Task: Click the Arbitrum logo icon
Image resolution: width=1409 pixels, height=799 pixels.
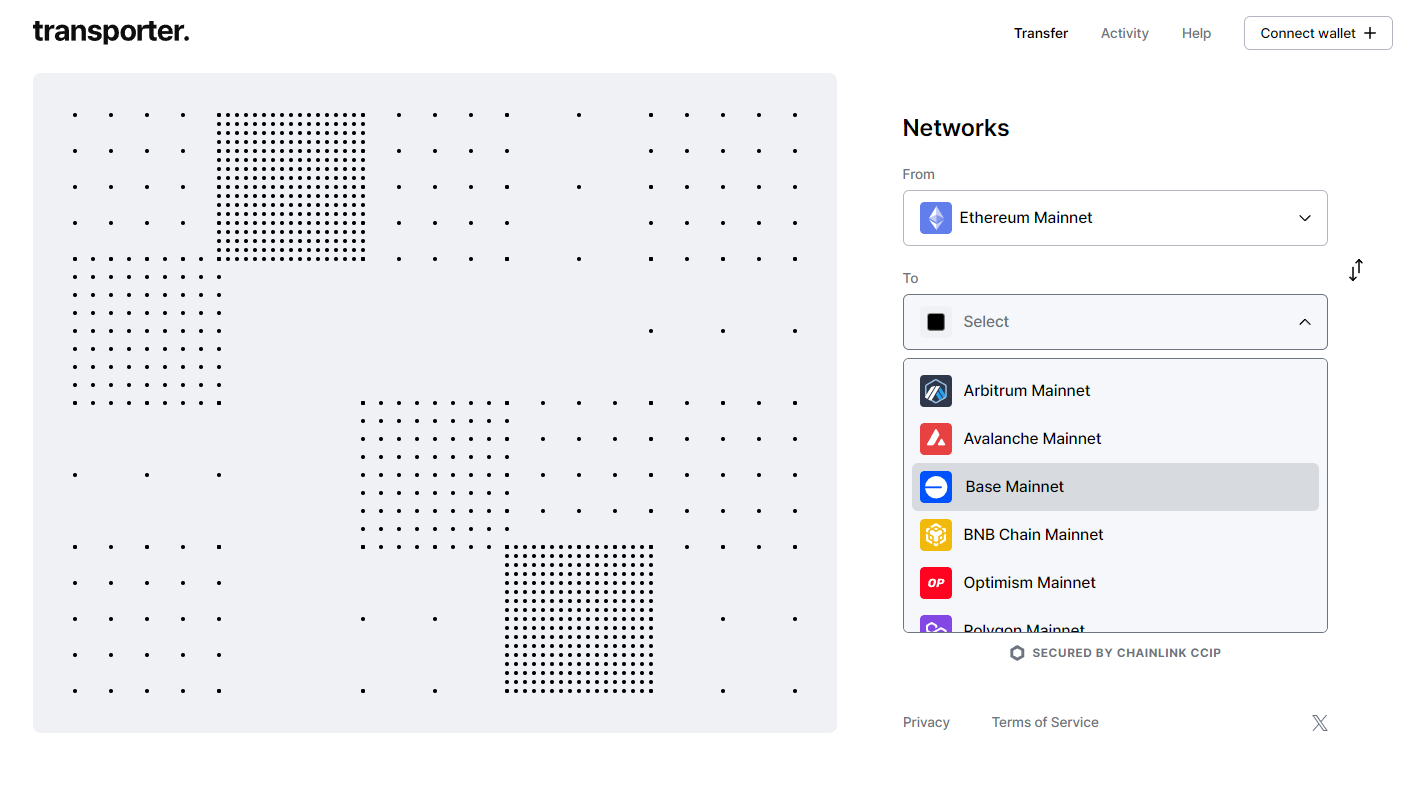Action: [x=936, y=391]
